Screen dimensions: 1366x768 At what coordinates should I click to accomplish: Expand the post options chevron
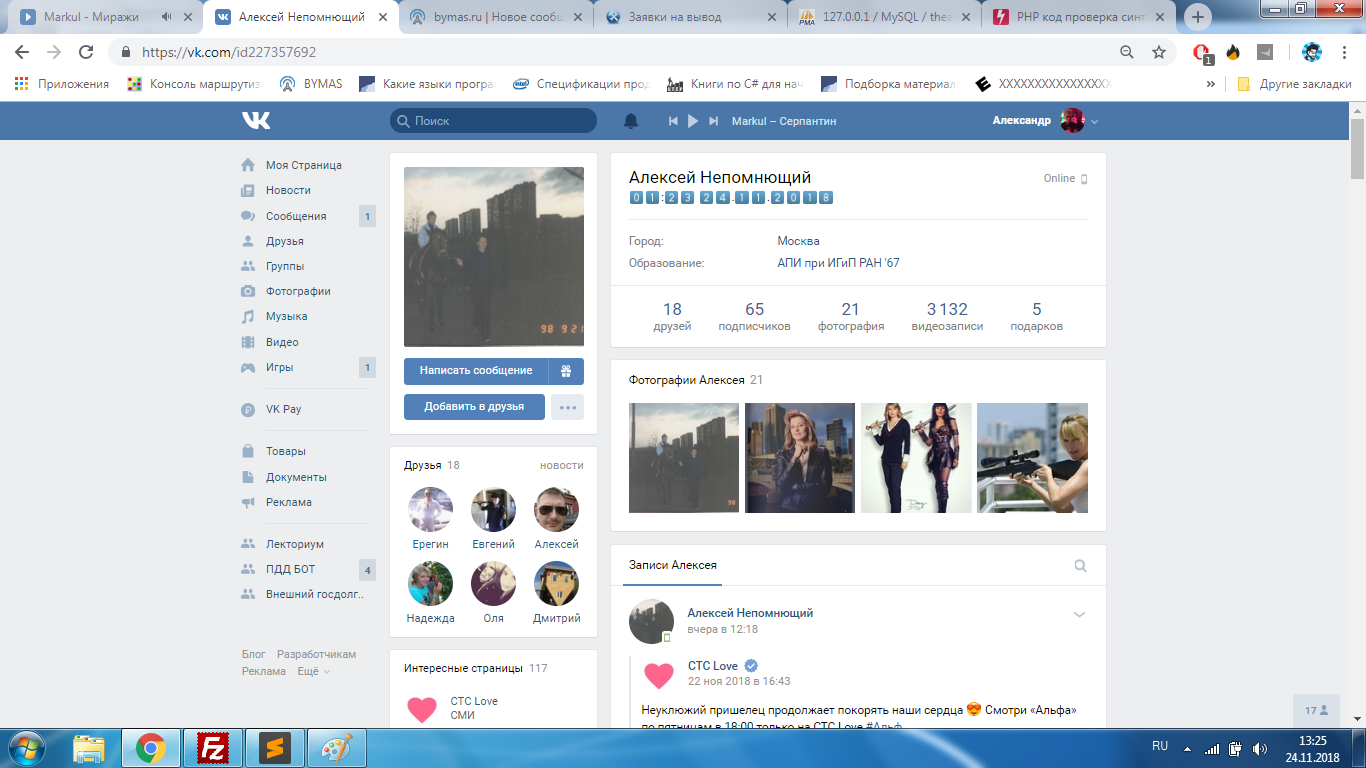(x=1079, y=614)
